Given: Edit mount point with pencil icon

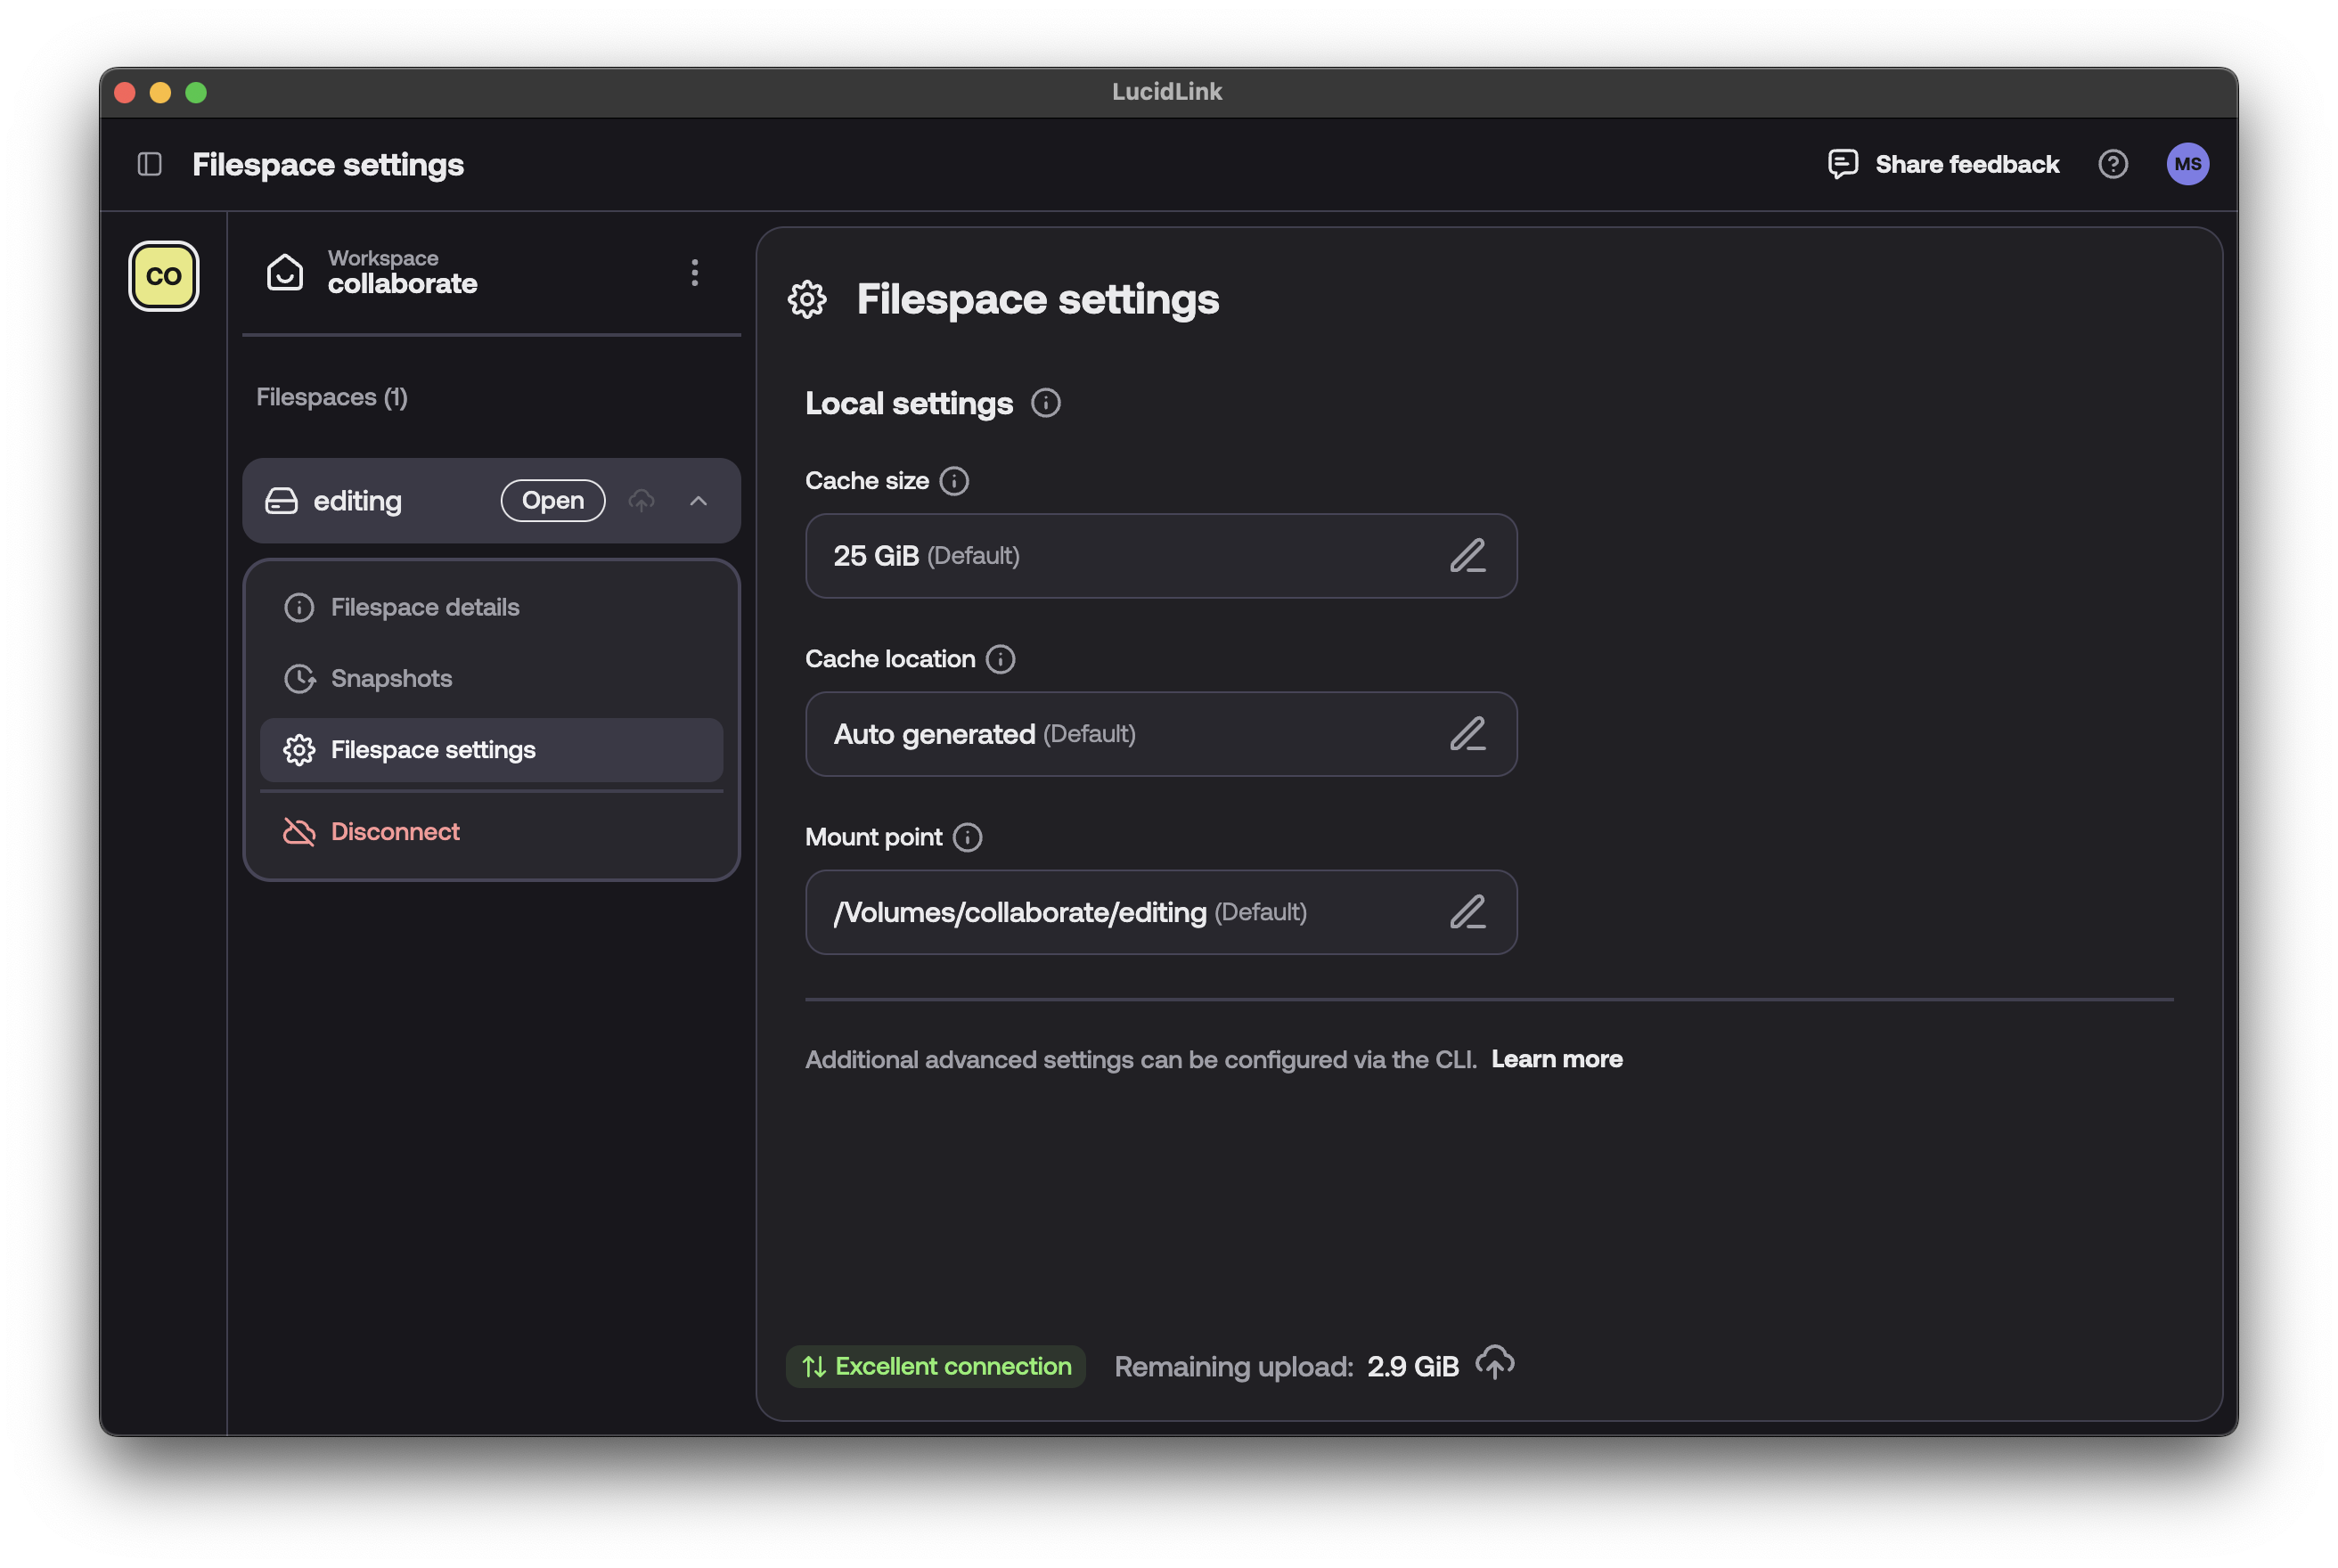Looking at the screenshot, I should [x=1467, y=912].
